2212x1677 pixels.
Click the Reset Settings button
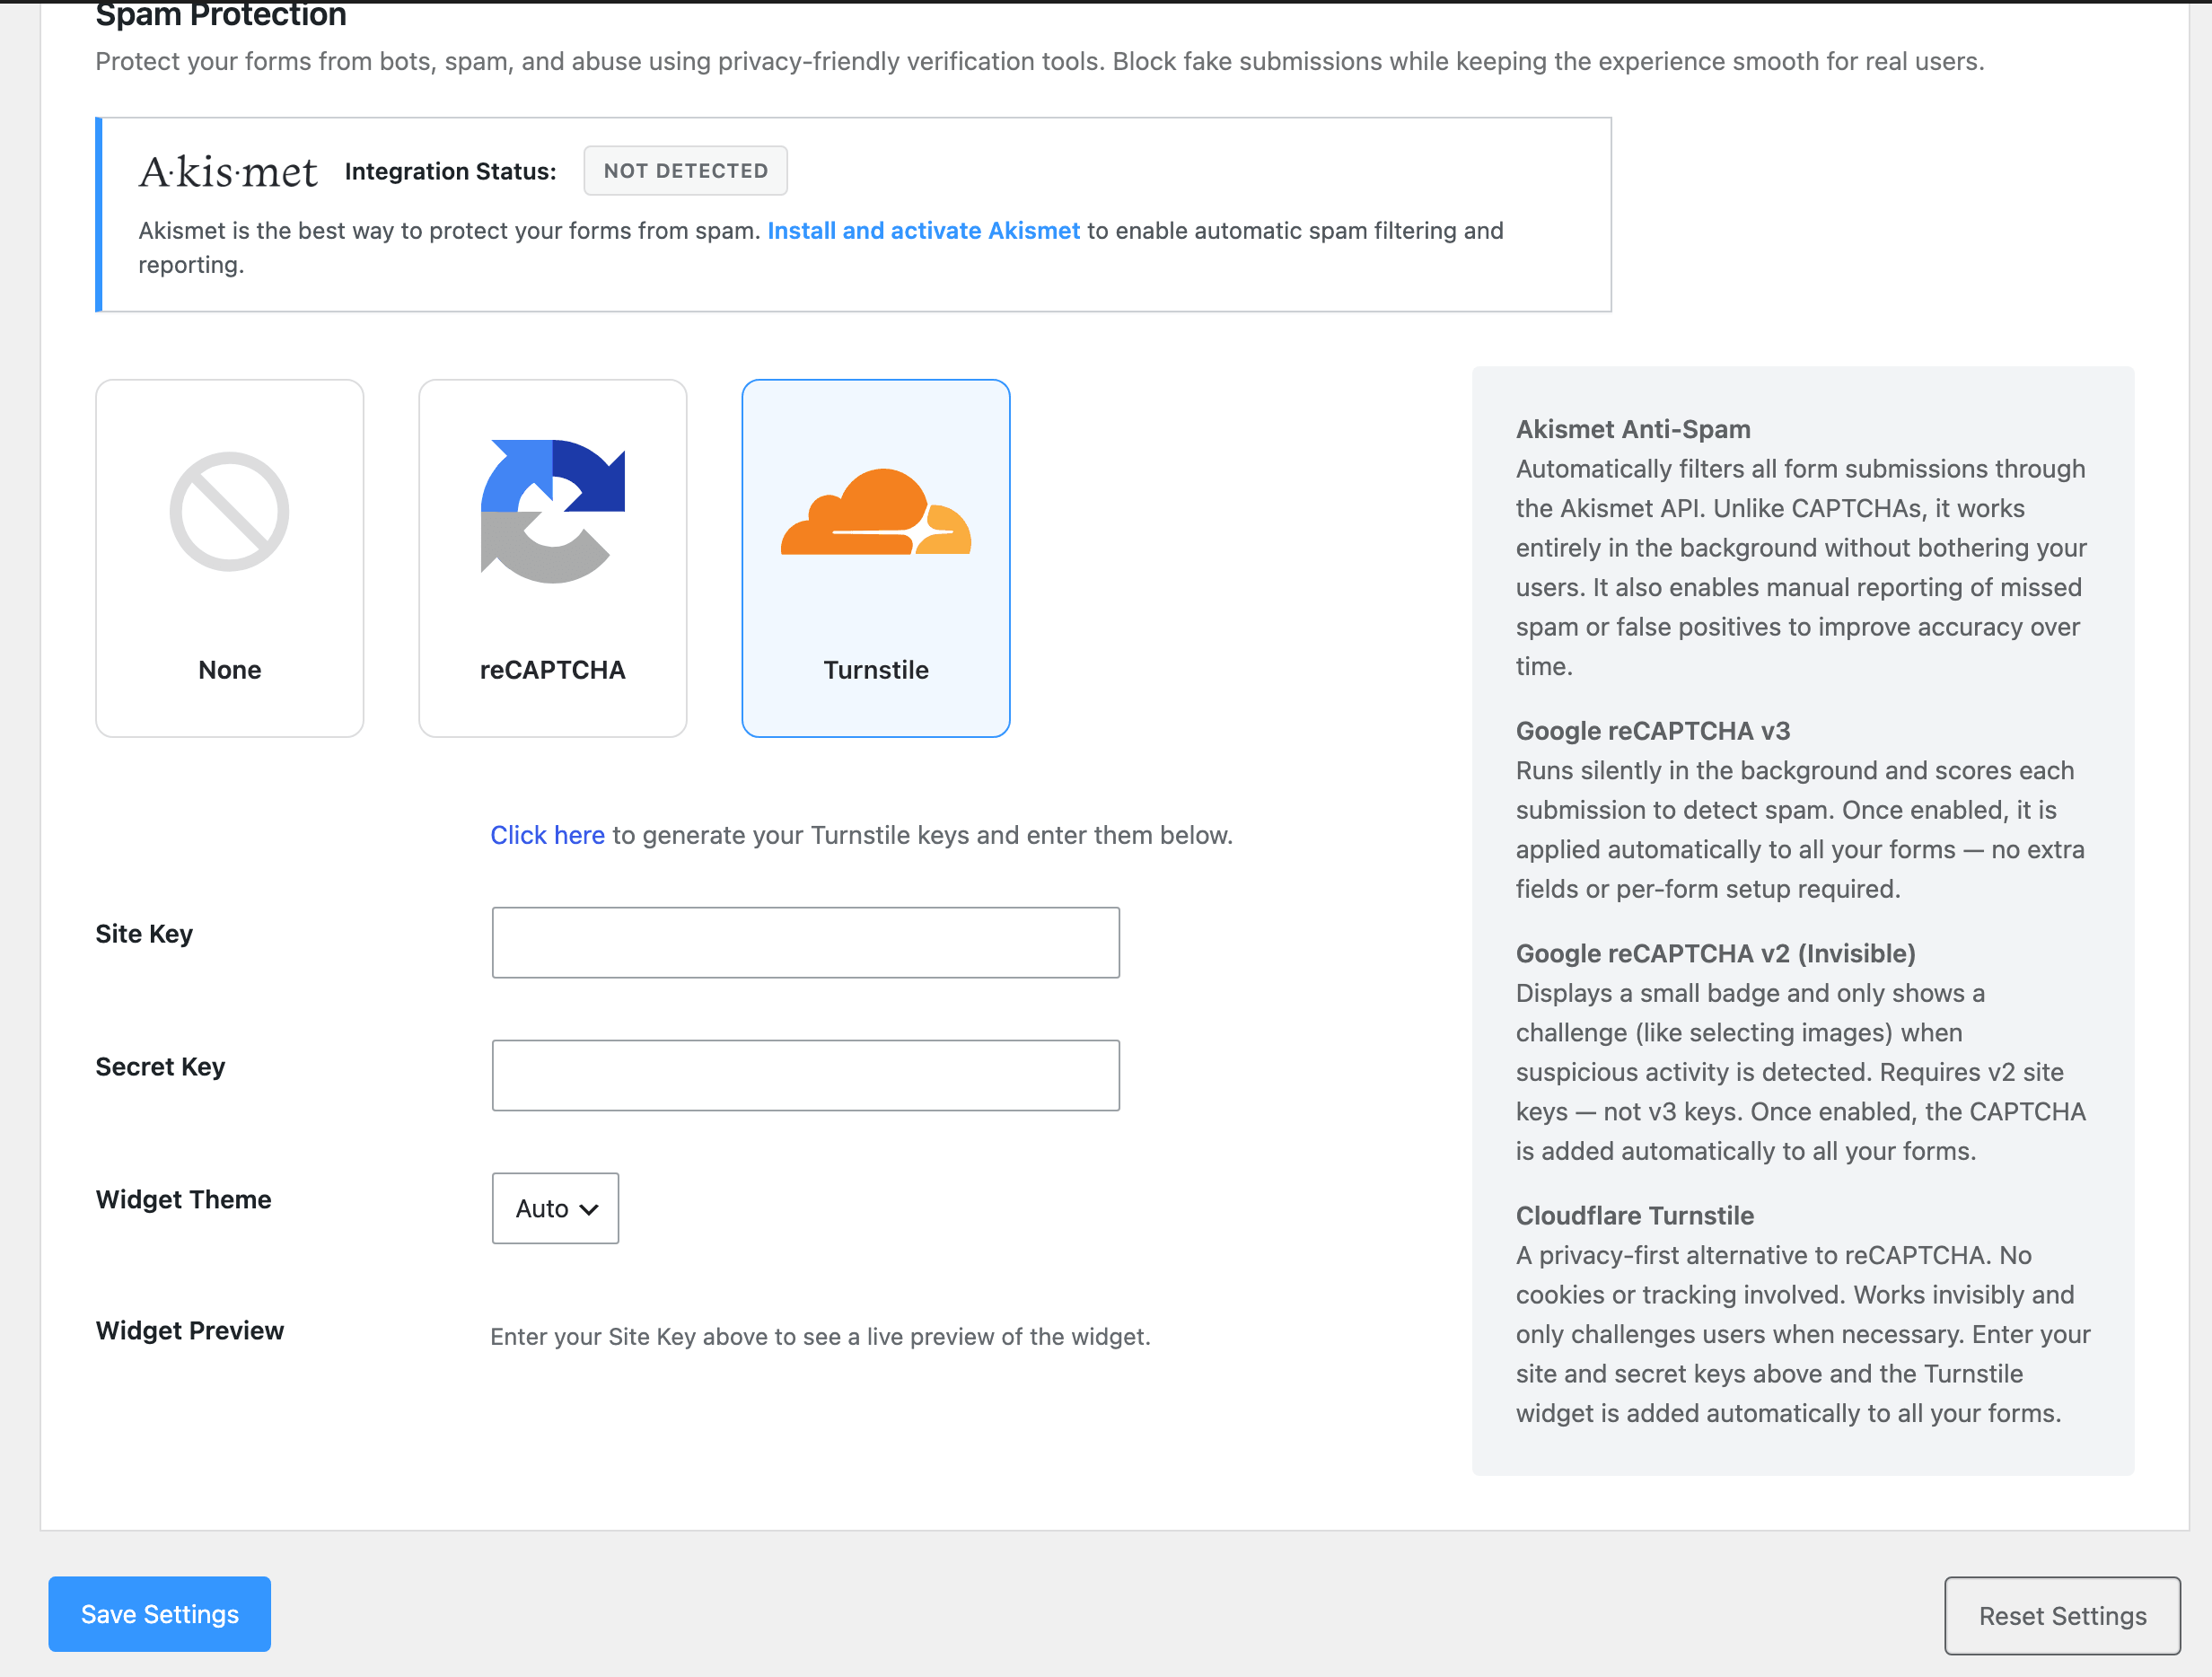click(x=2062, y=1616)
